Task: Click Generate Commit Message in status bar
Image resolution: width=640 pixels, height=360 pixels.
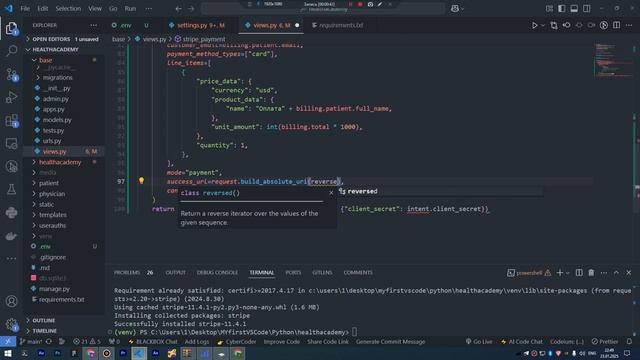Action: click(x=390, y=341)
